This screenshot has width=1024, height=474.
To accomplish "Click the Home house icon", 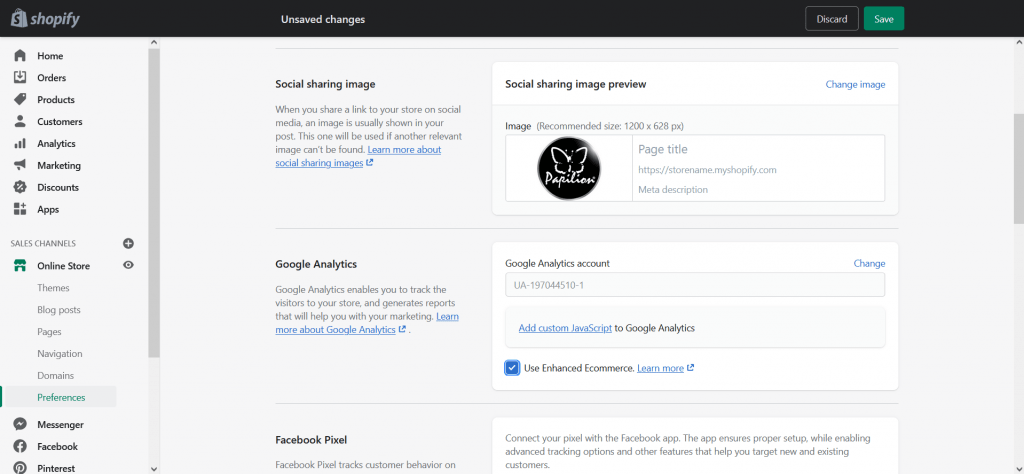I will pyautogui.click(x=20, y=55).
